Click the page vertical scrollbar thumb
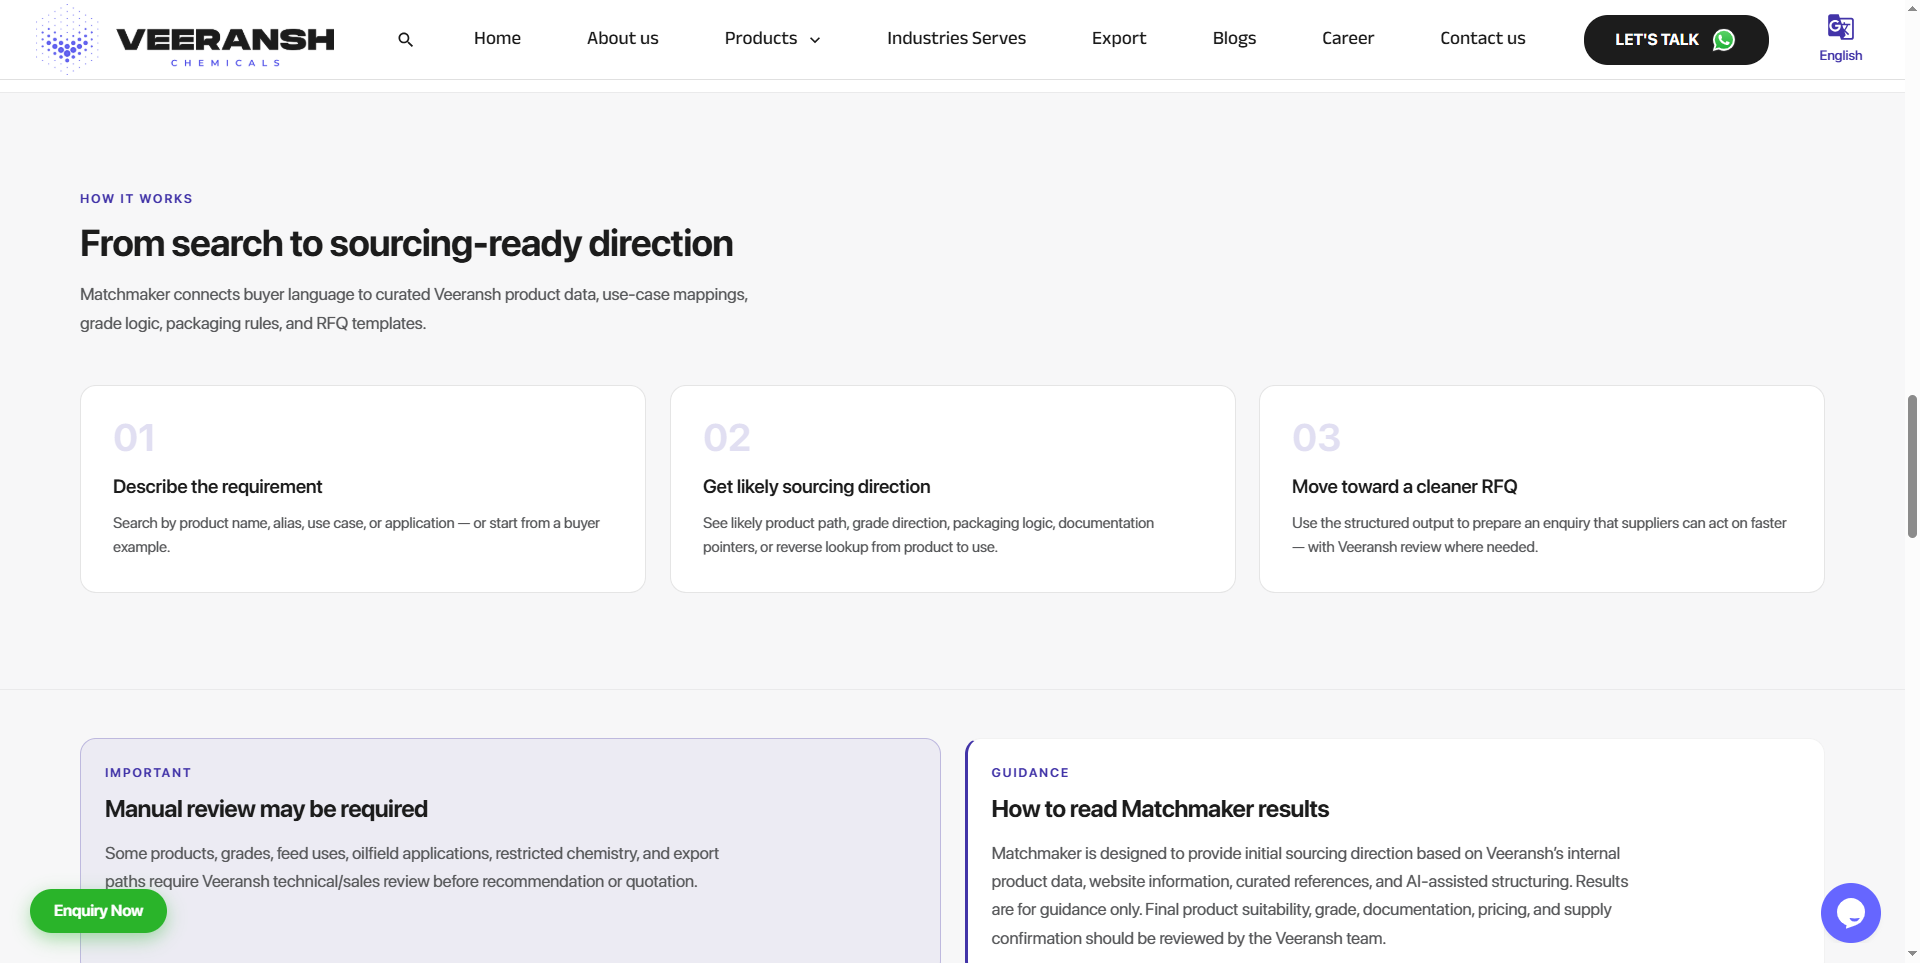 pos(1912,466)
